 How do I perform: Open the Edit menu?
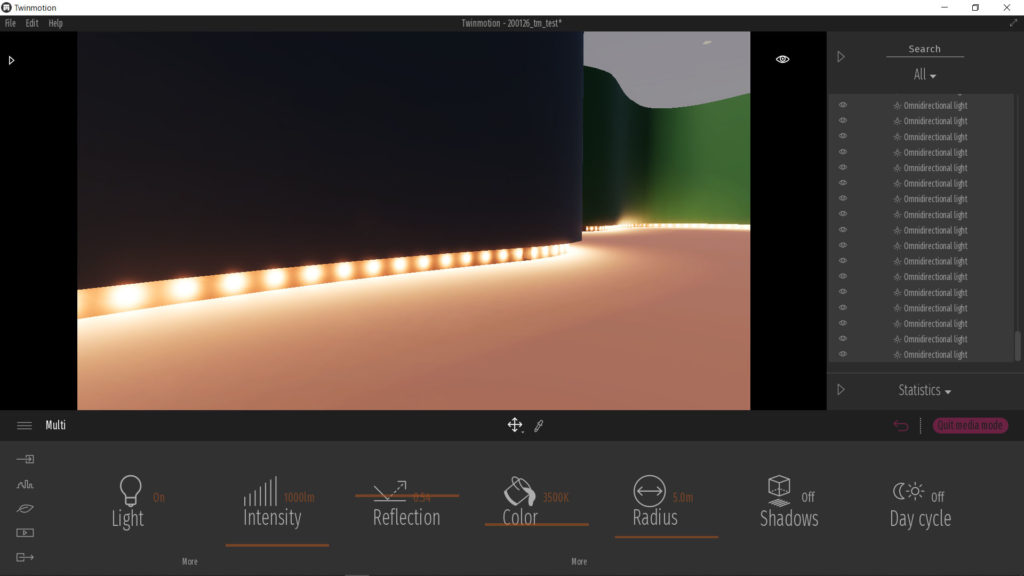pyautogui.click(x=29, y=22)
